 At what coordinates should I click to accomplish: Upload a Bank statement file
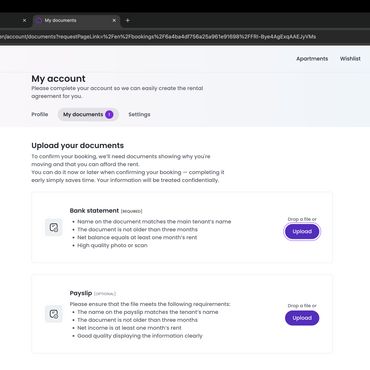tap(302, 231)
